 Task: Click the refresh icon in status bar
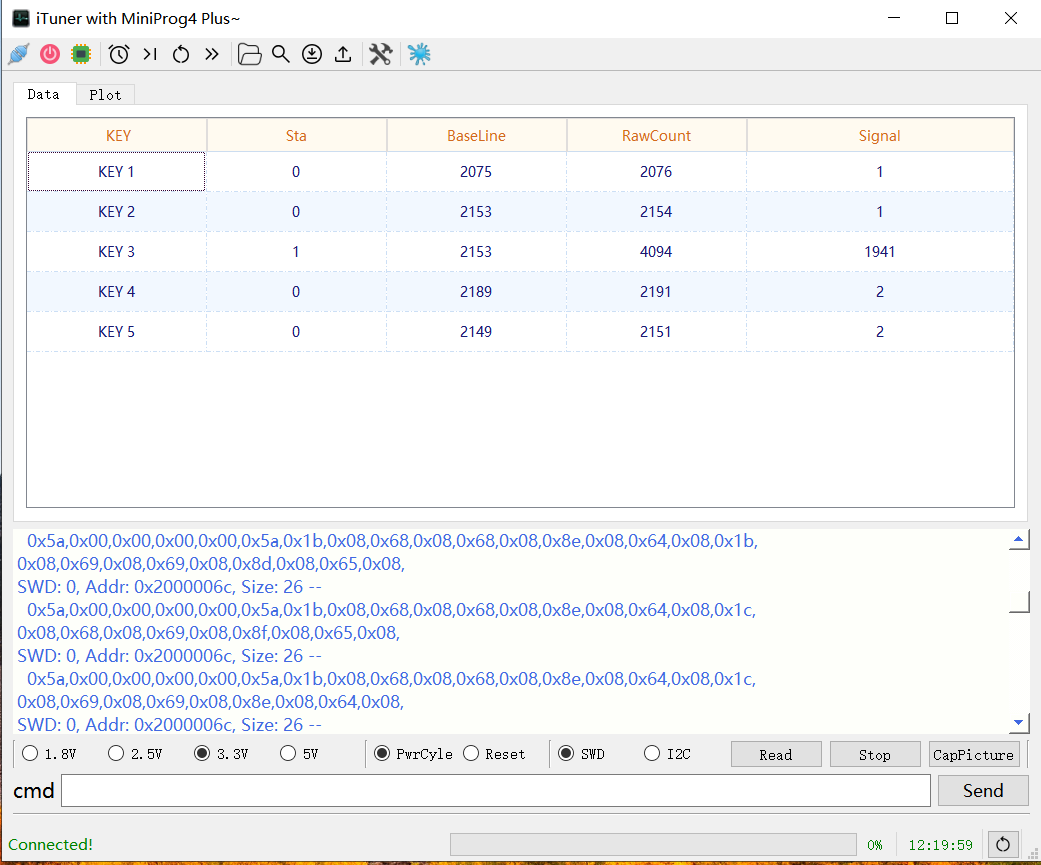click(1002, 844)
